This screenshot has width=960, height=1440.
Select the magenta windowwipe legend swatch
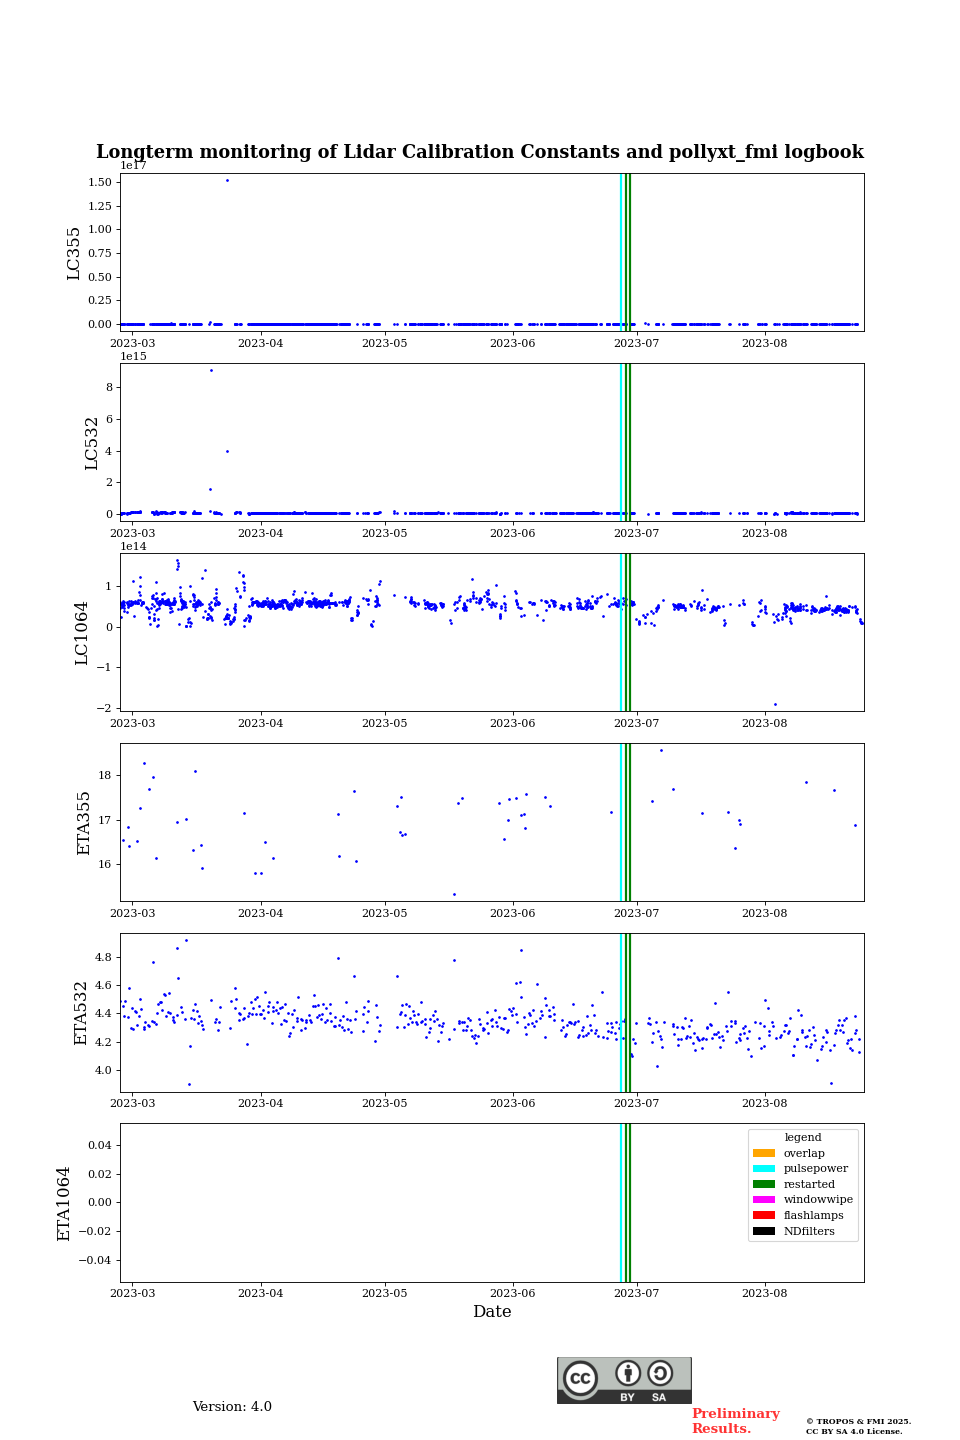pyautogui.click(x=763, y=1200)
